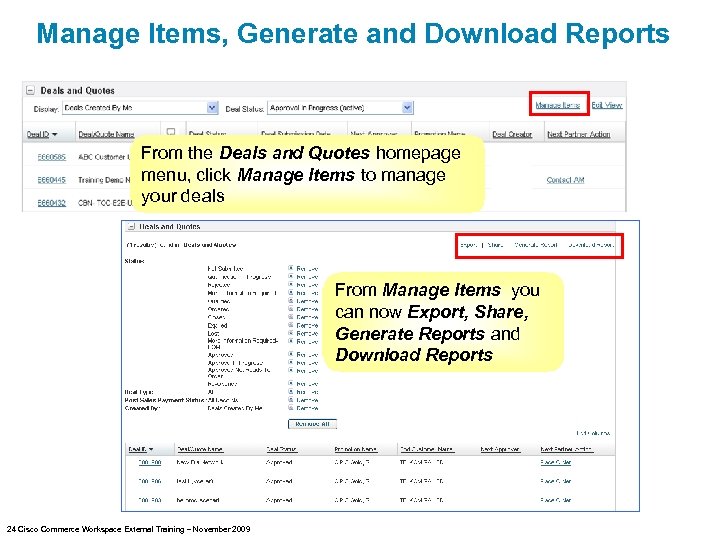Click Next Partner Action header in upper table
720x540 pixels.
(x=579, y=134)
